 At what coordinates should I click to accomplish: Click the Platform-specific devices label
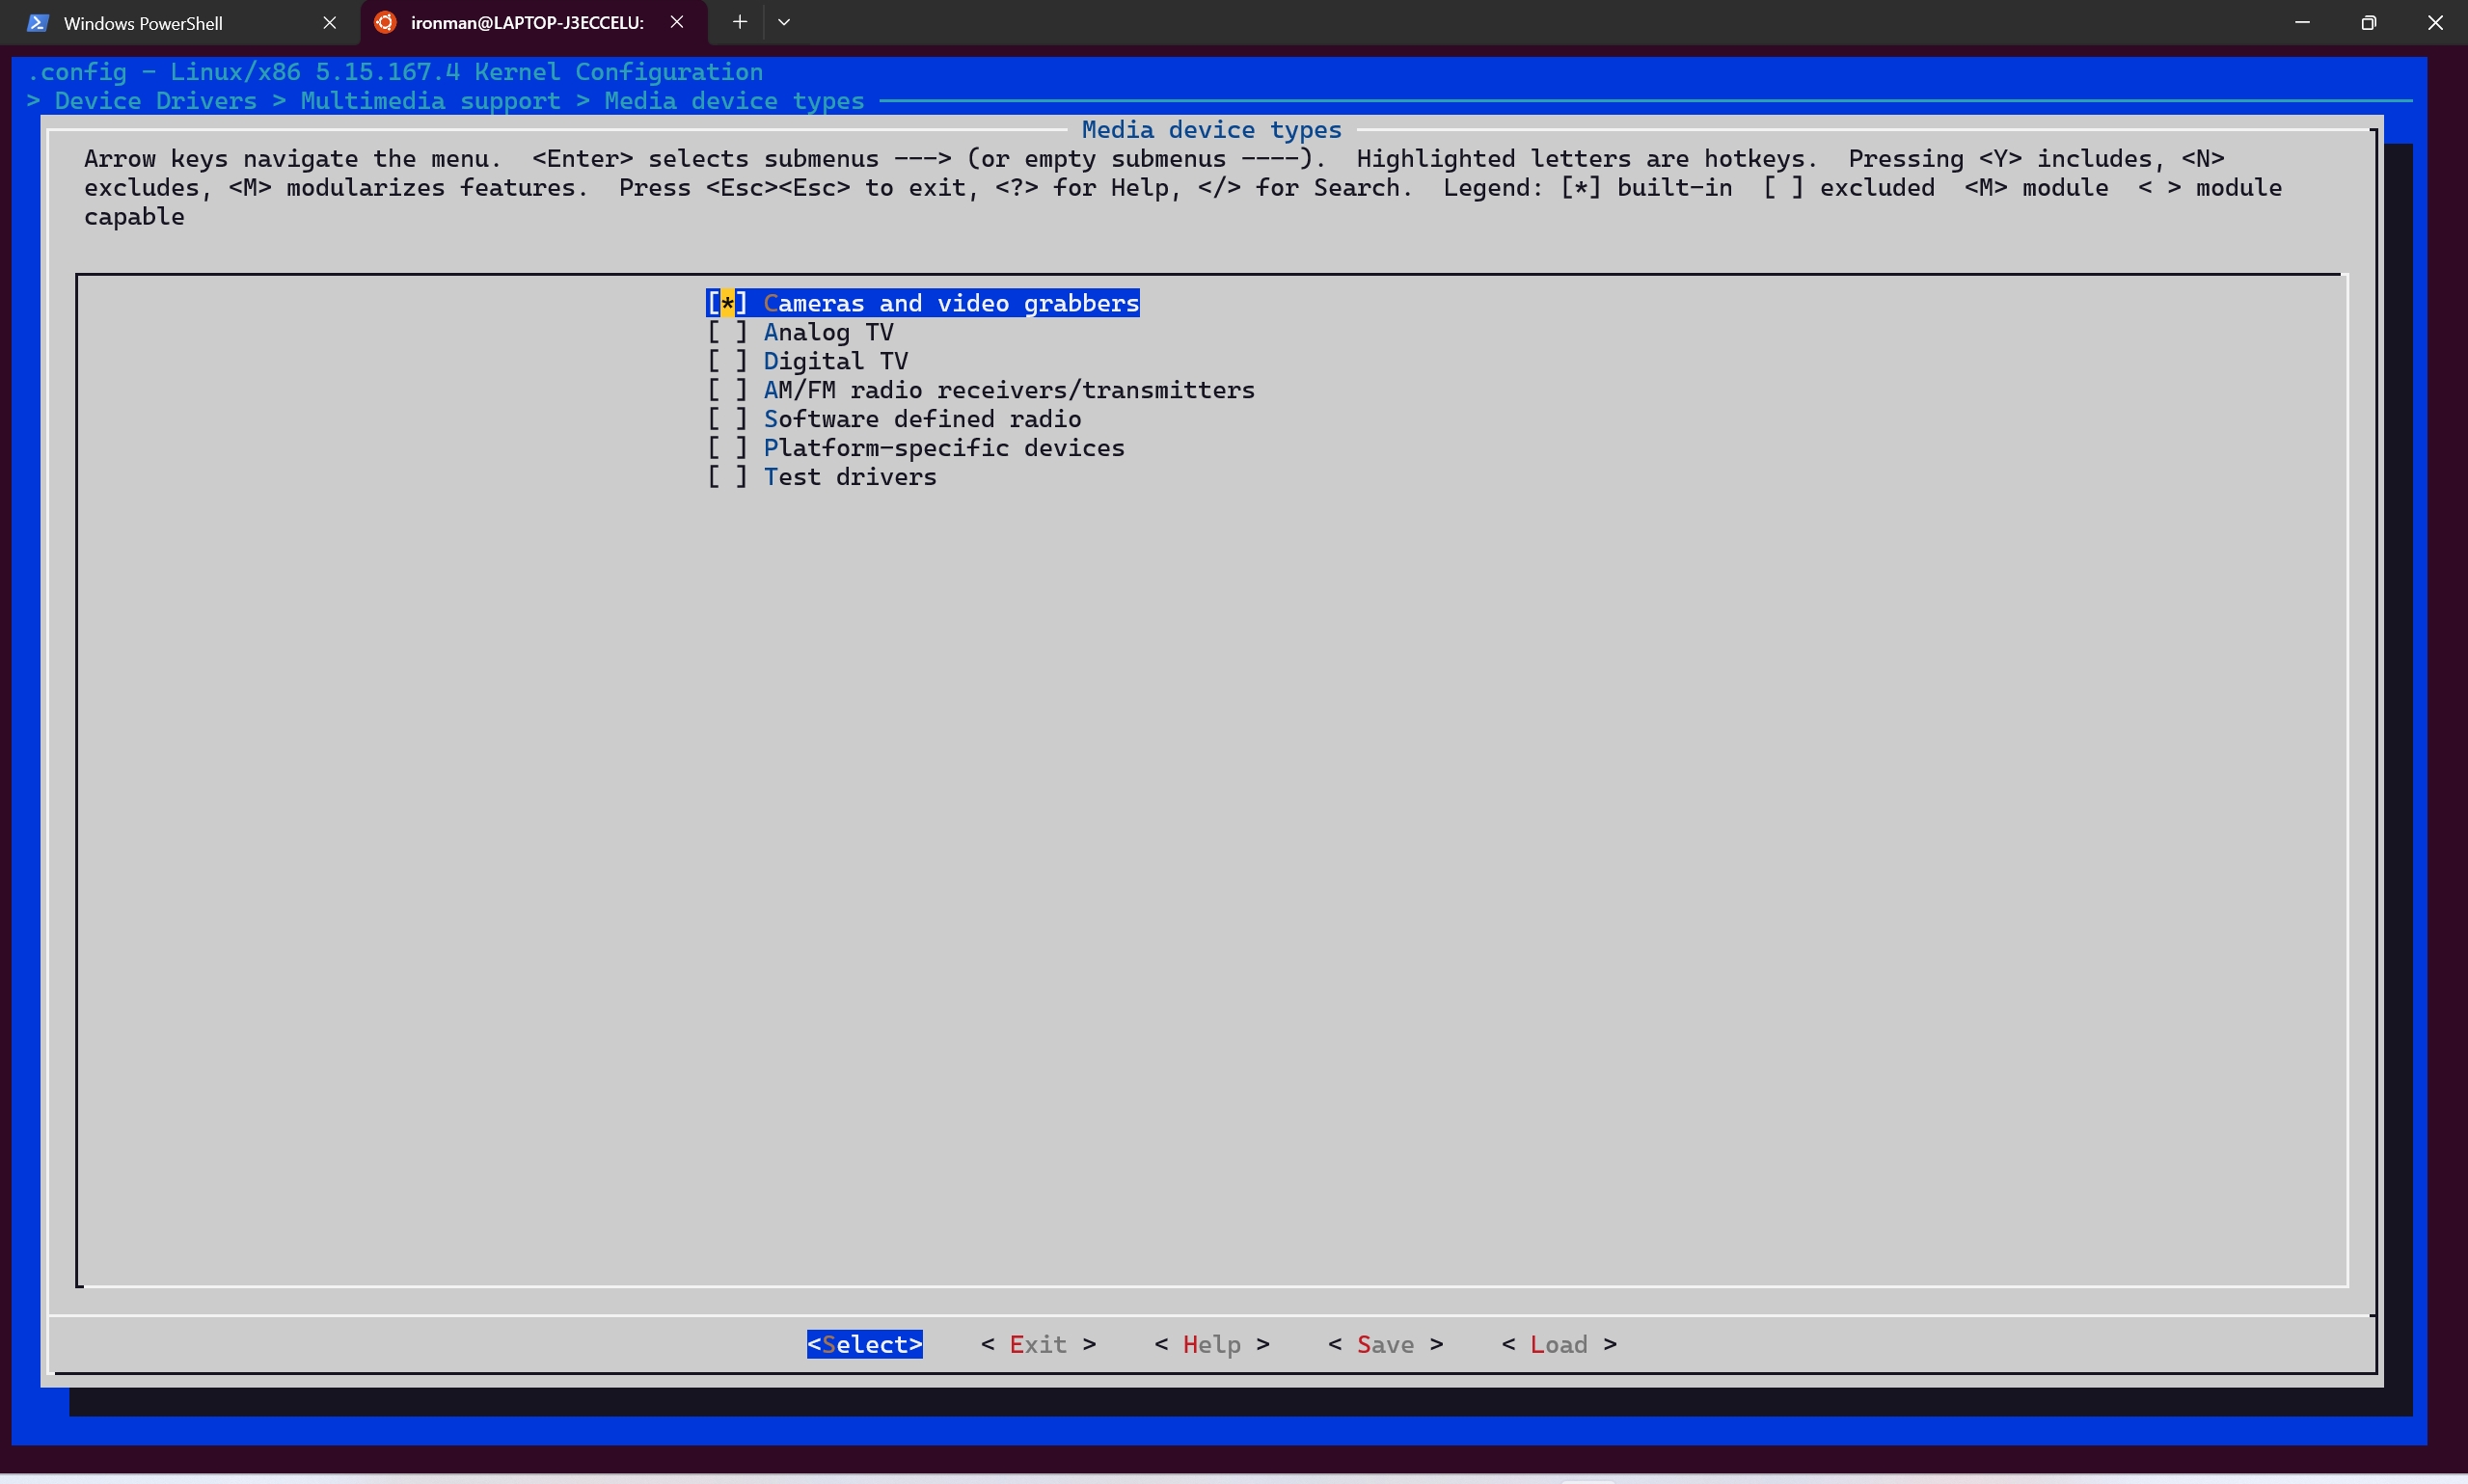pyautogui.click(x=944, y=448)
